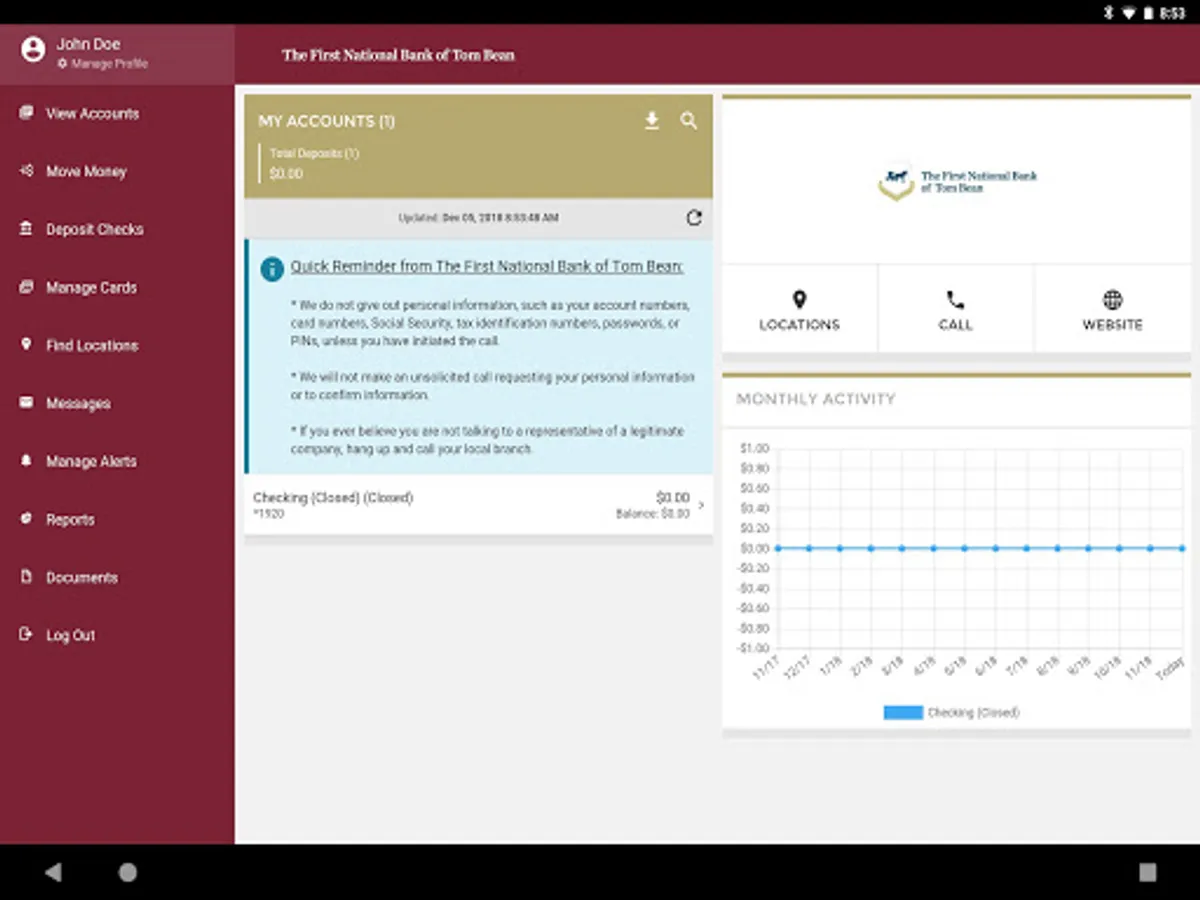Viewport: 1200px width, 900px height.
Task: Click the MY ACCOUNTS (1) header
Action: pos(326,121)
